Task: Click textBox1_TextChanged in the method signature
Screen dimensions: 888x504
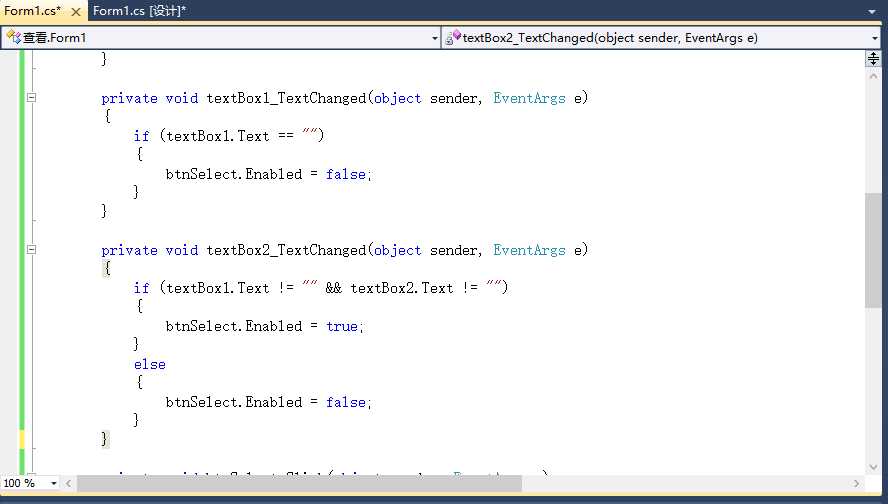Action: [287, 98]
